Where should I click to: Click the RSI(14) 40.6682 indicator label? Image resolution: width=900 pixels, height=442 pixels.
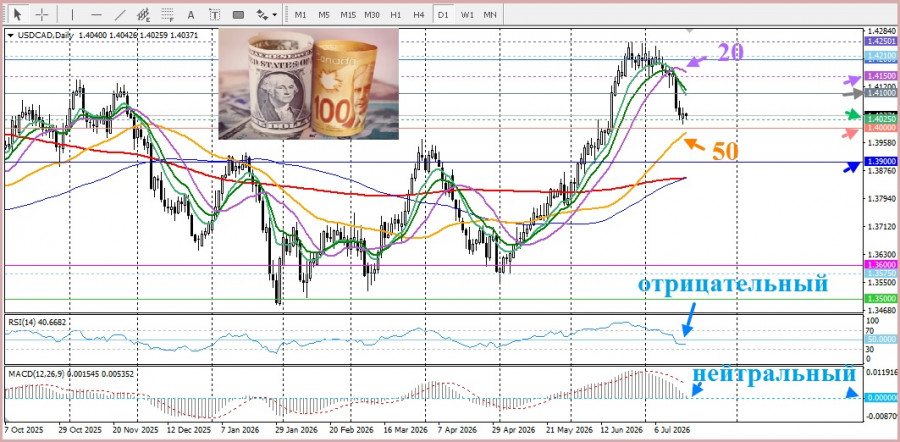(37, 322)
